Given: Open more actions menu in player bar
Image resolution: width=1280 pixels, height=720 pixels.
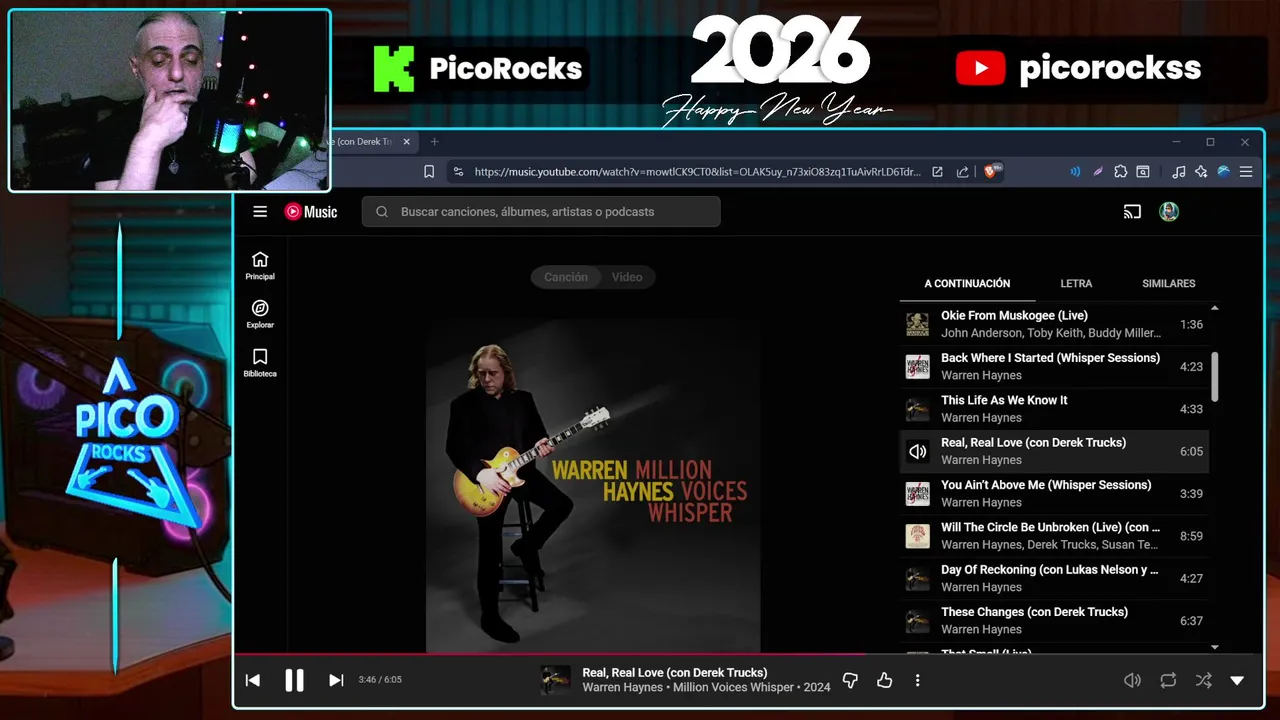Looking at the screenshot, I should tap(917, 680).
